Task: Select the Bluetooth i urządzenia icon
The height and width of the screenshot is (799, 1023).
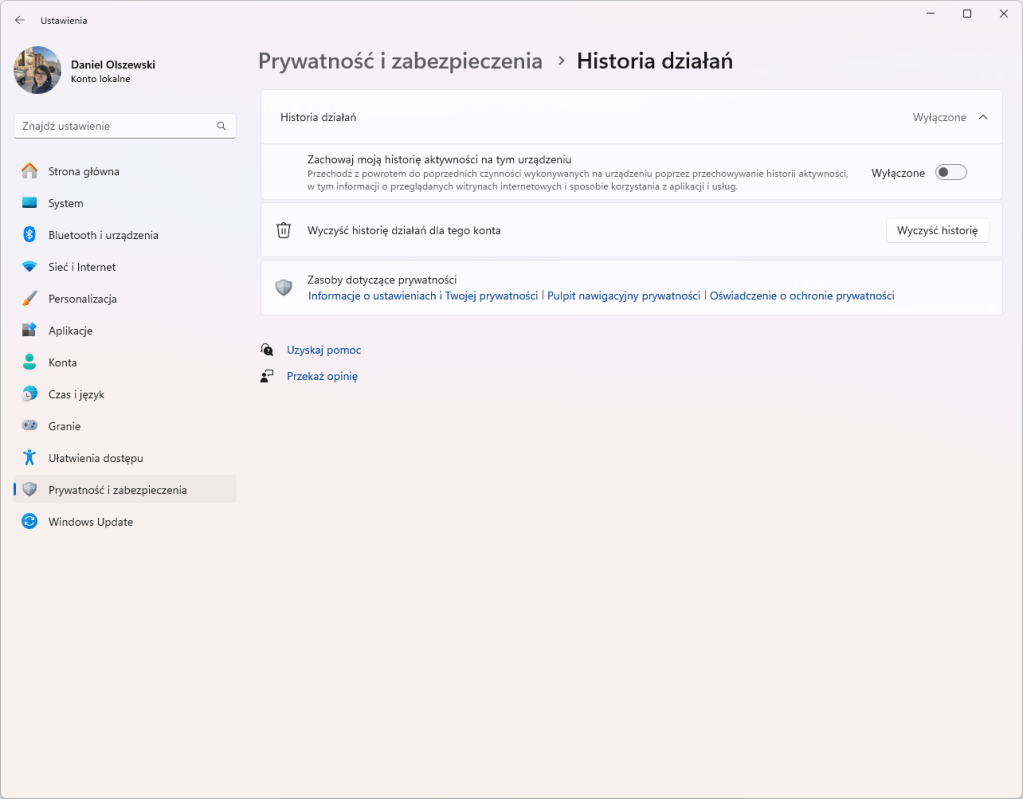Action: tap(30, 235)
